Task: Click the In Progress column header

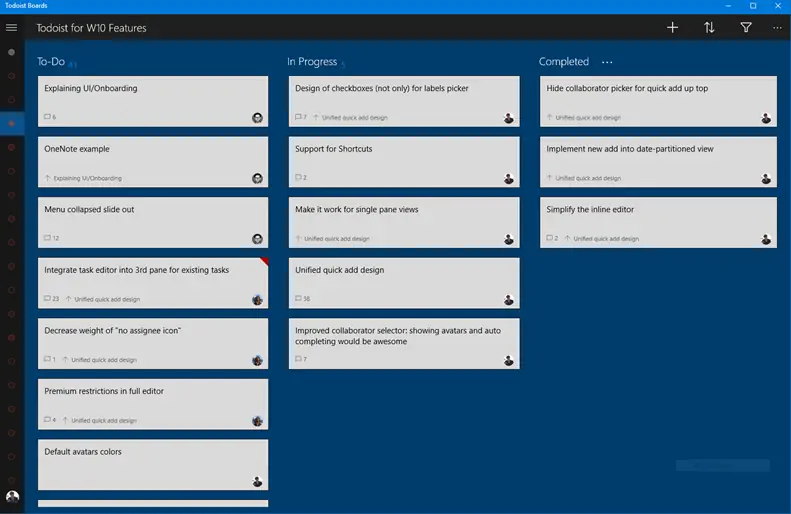Action: [312, 62]
